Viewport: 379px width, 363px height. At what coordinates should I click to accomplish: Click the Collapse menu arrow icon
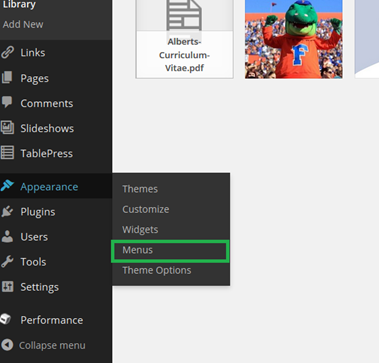click(7, 345)
